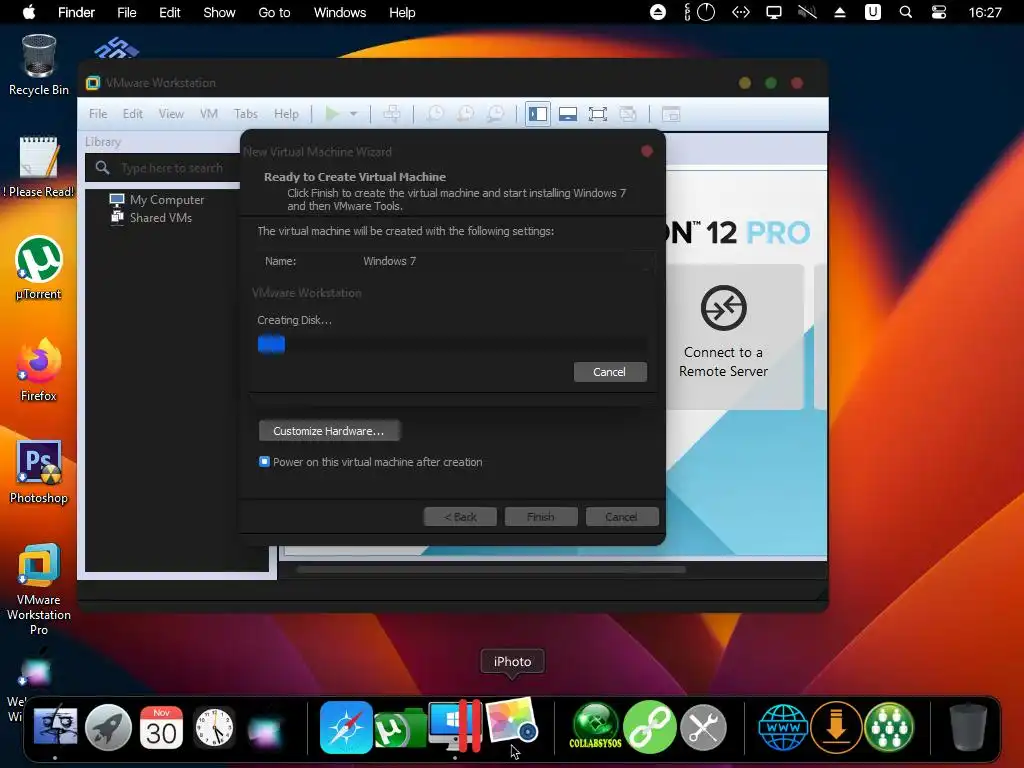Open the Windows monitor (Parallels) dock icon

[455, 726]
